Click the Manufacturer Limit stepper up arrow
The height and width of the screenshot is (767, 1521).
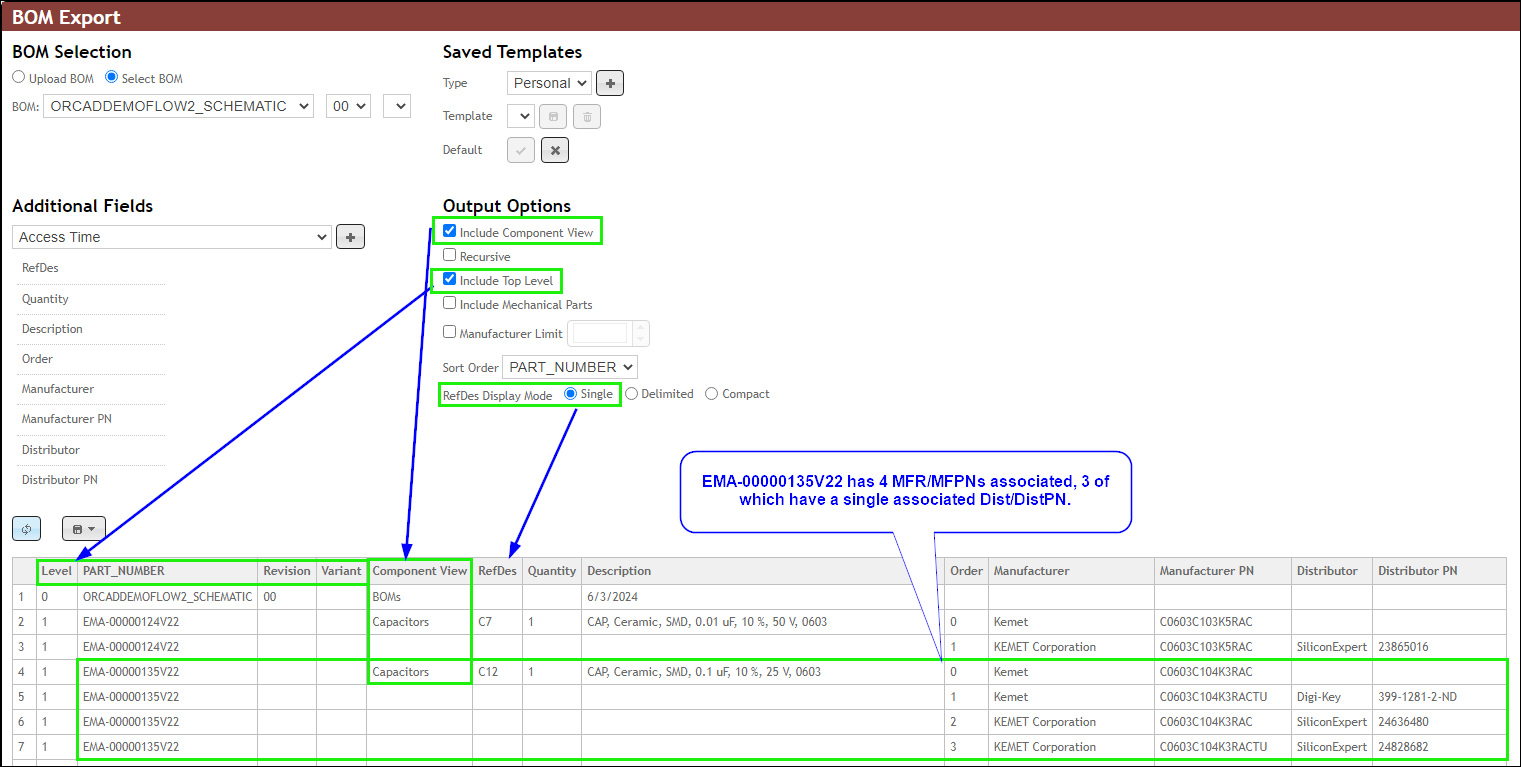pyautogui.click(x=641, y=328)
